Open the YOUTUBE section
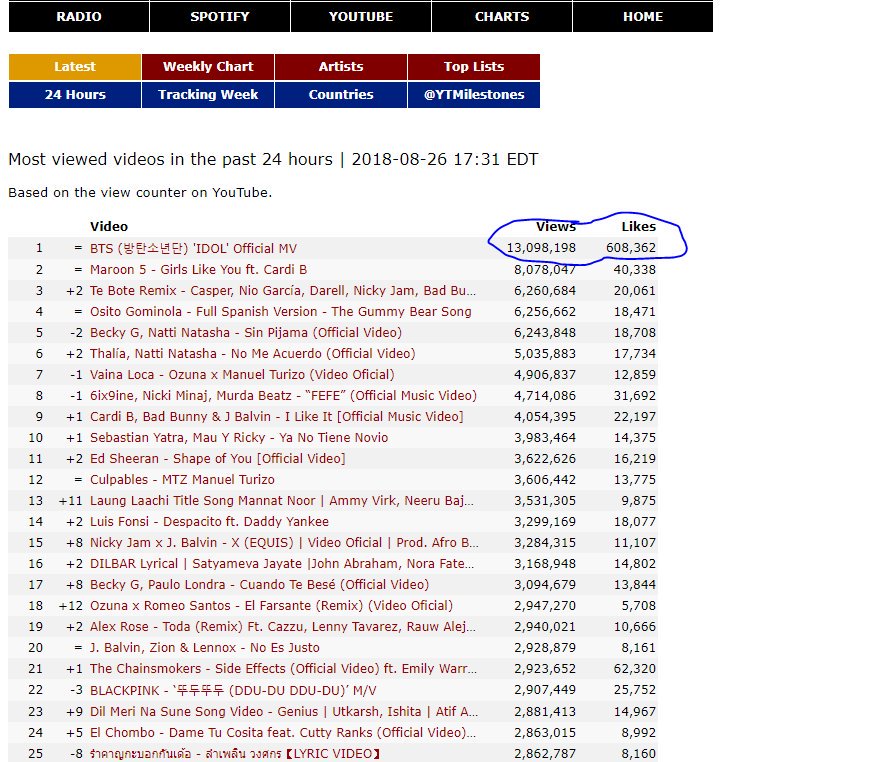 click(361, 17)
